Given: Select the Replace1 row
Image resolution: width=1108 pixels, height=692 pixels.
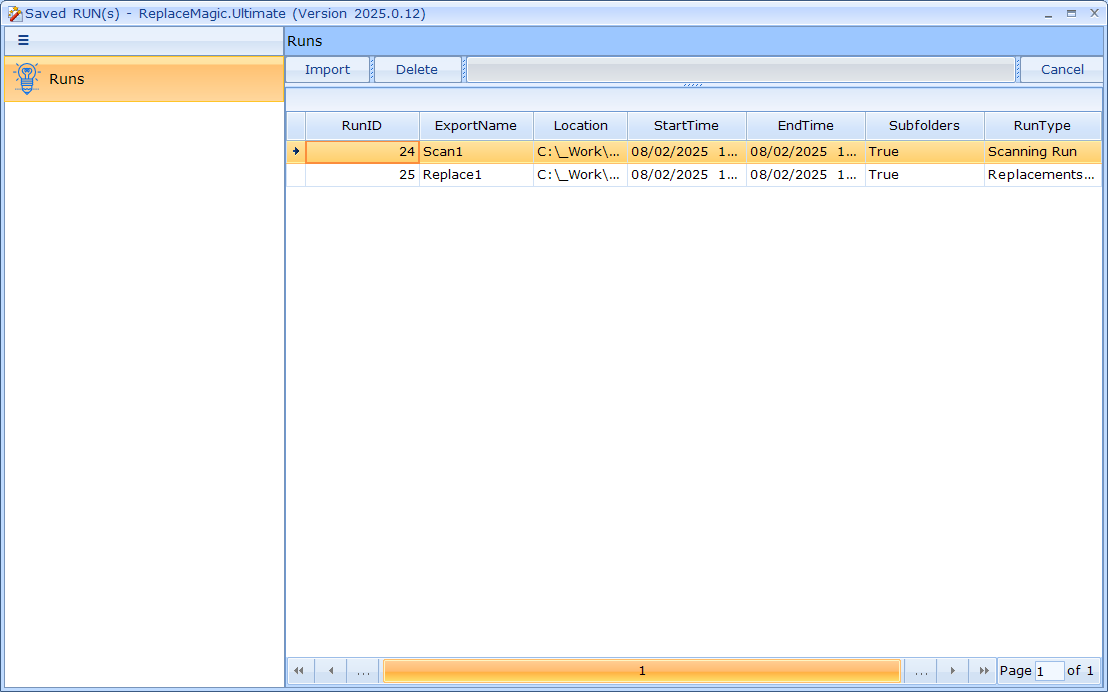Looking at the screenshot, I should (476, 175).
